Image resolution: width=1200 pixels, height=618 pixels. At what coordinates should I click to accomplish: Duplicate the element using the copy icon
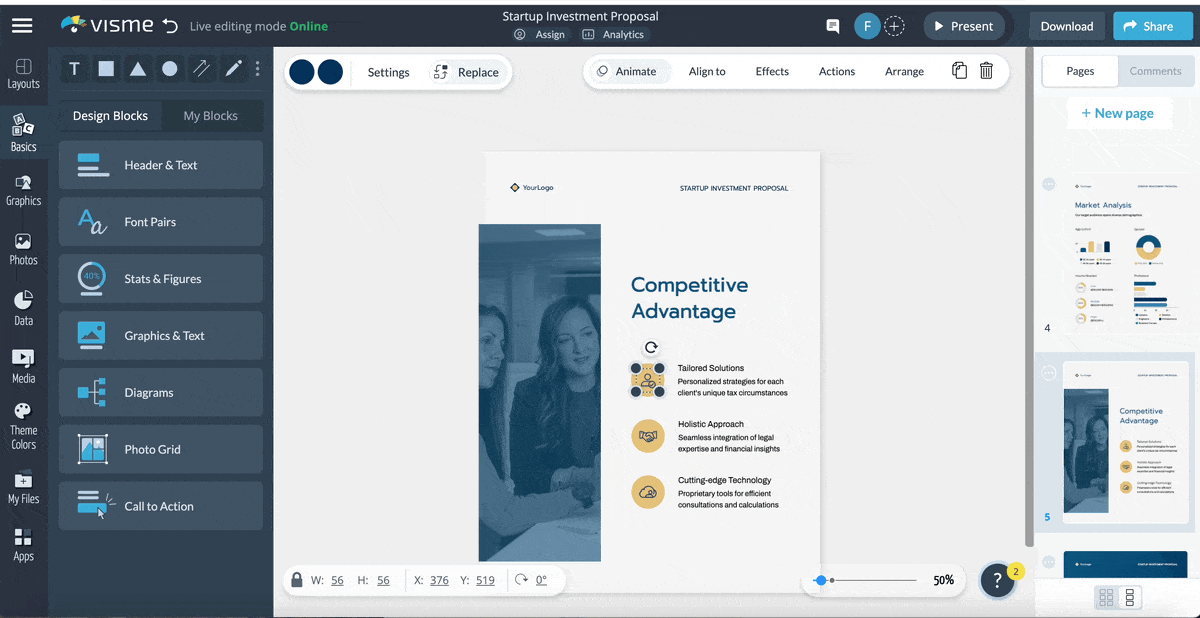pos(958,71)
